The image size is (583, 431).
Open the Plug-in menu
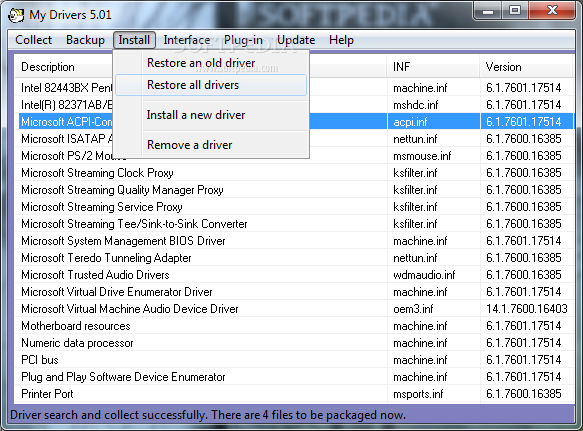click(x=243, y=40)
